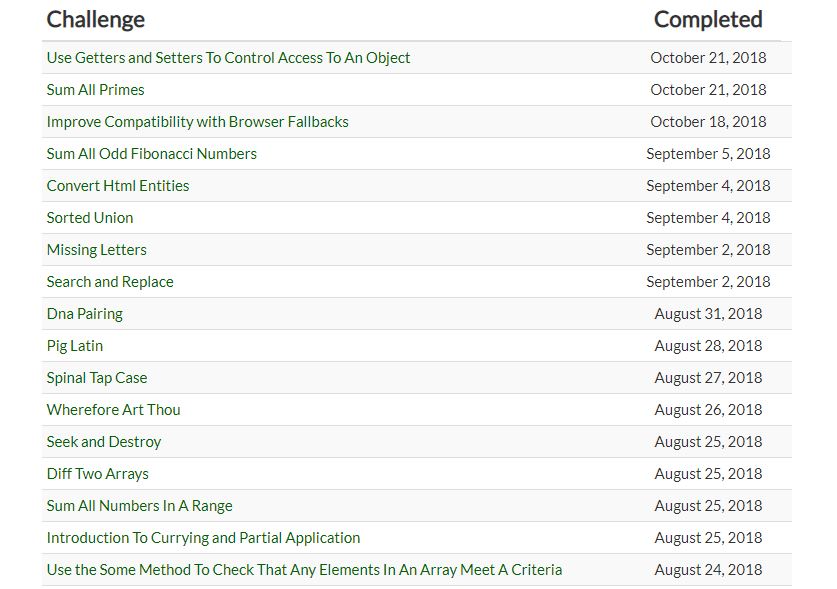Open the Introduction To Currying challenge
This screenshot has height=589, width=837.
202,537
